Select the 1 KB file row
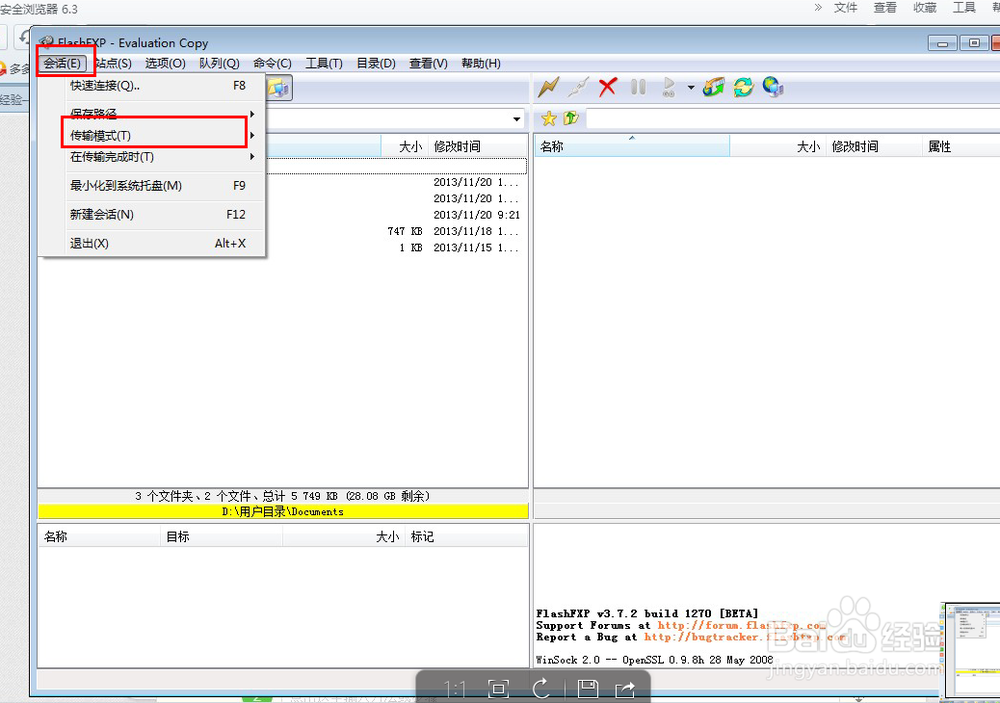This screenshot has width=1000, height=703. click(283, 248)
